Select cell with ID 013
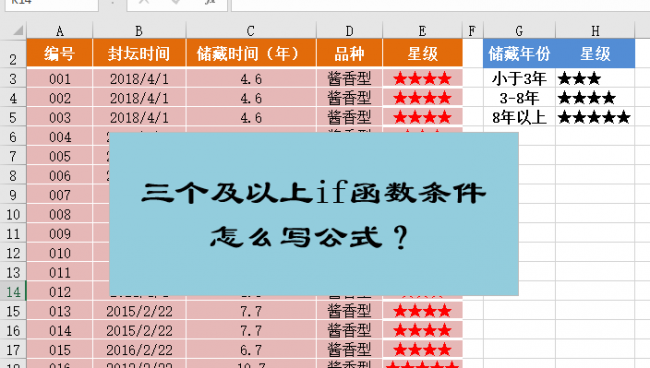Image resolution: width=650 pixels, height=368 pixels. tap(60, 311)
